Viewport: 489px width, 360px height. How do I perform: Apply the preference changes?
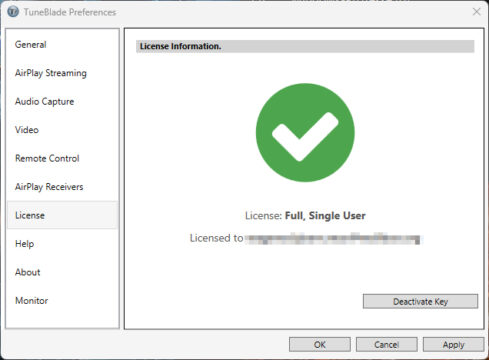tap(453, 344)
